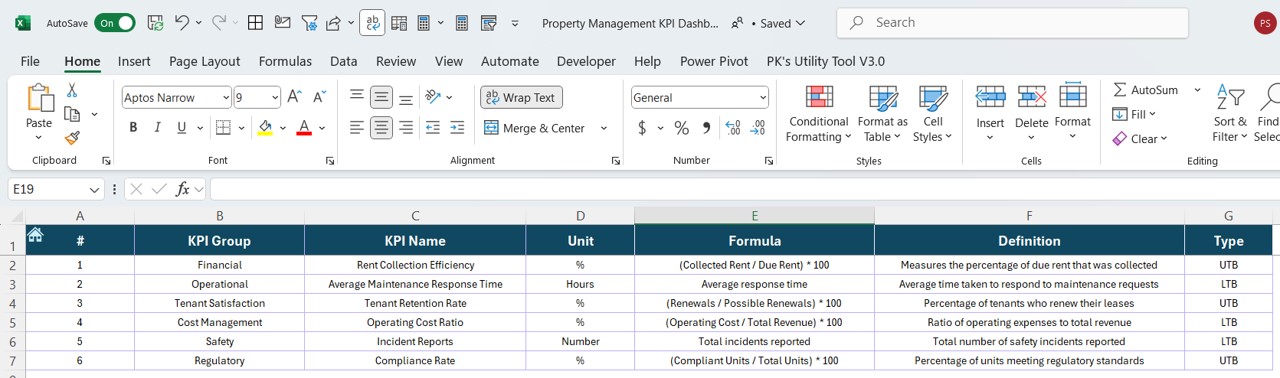Click the Copy icon in Clipboard group
The height and width of the screenshot is (378, 1280).
click(x=72, y=114)
